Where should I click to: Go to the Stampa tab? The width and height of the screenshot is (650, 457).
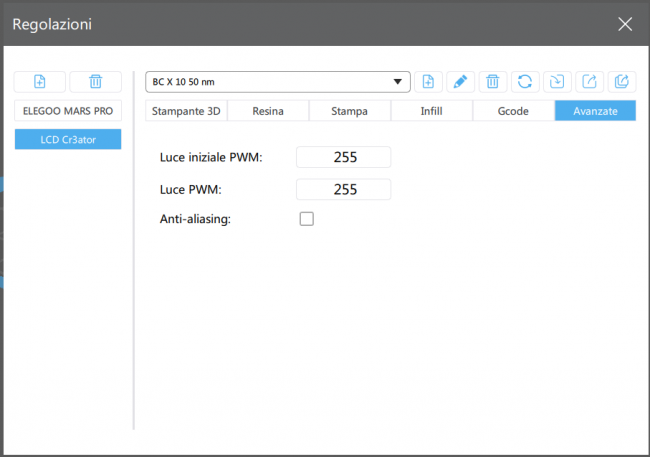(x=349, y=111)
